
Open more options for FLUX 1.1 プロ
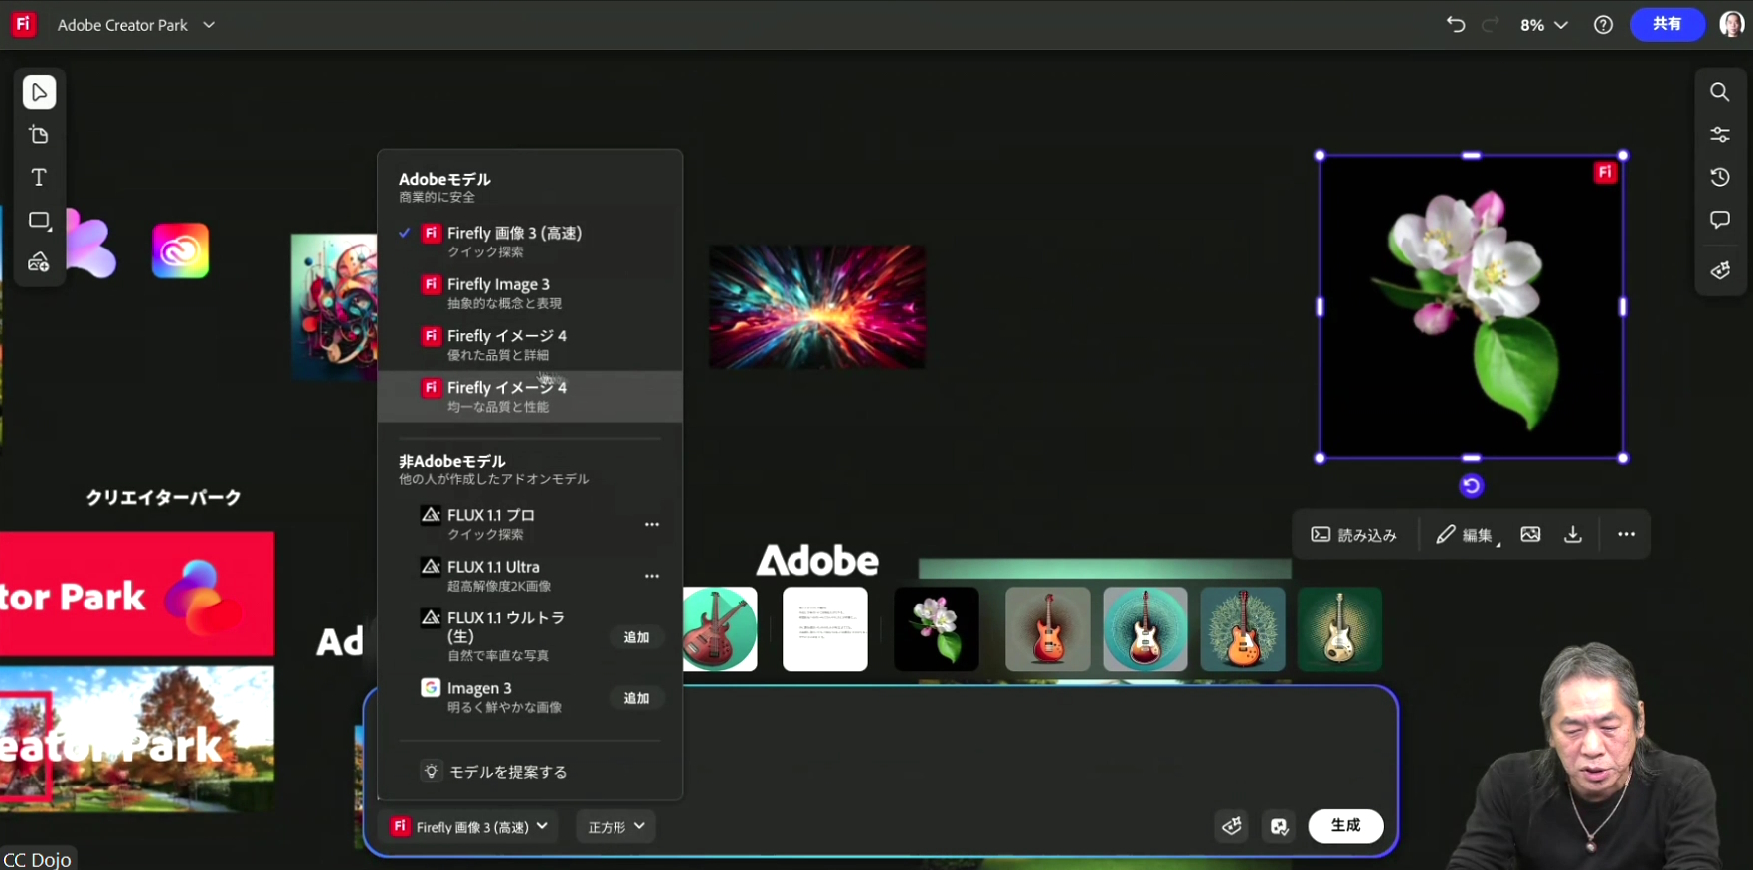point(652,524)
